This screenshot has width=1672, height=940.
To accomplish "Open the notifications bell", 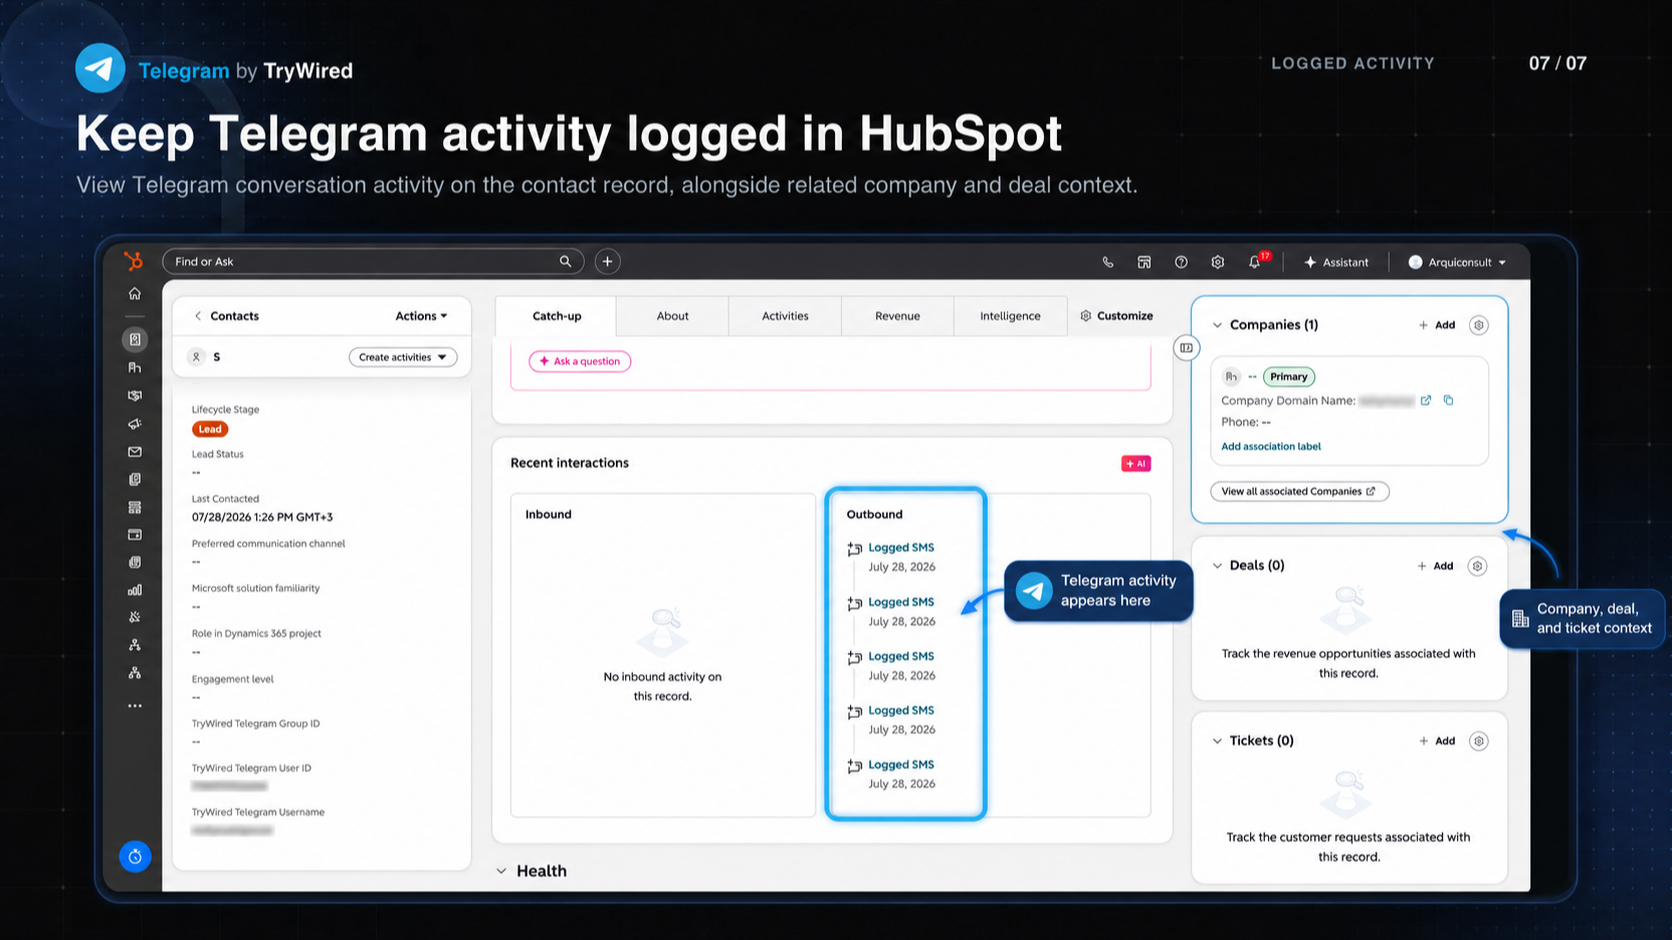I will (x=1254, y=262).
